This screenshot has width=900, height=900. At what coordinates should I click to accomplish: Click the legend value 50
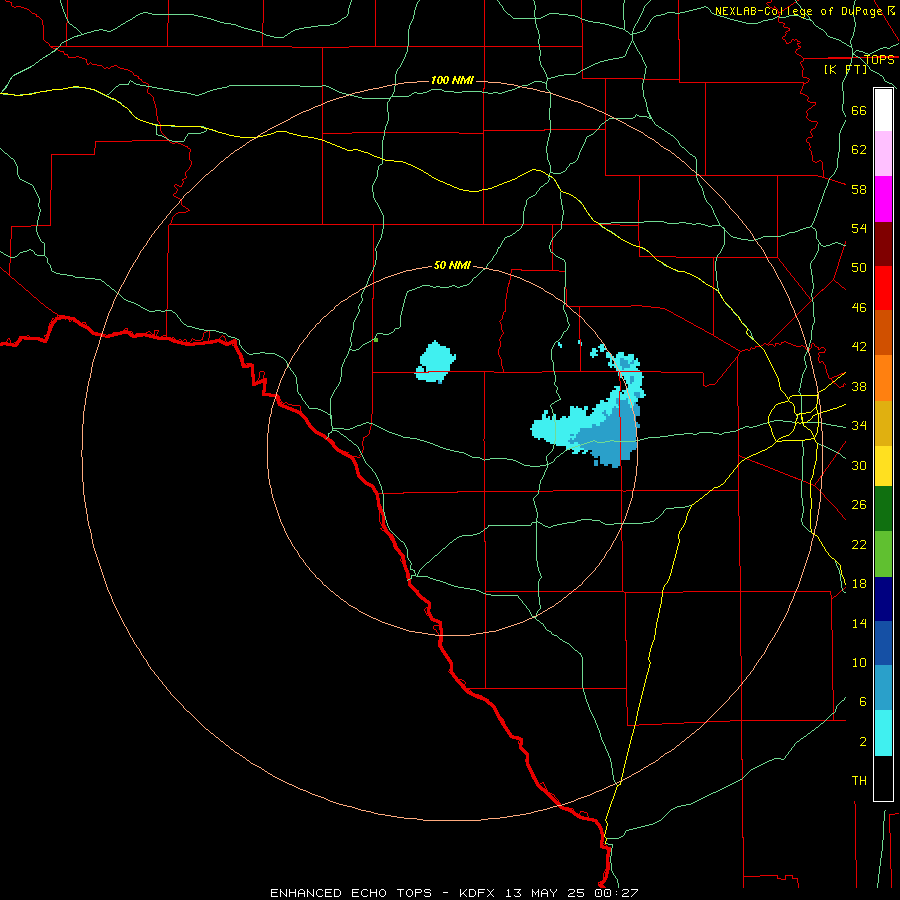[x=859, y=268]
